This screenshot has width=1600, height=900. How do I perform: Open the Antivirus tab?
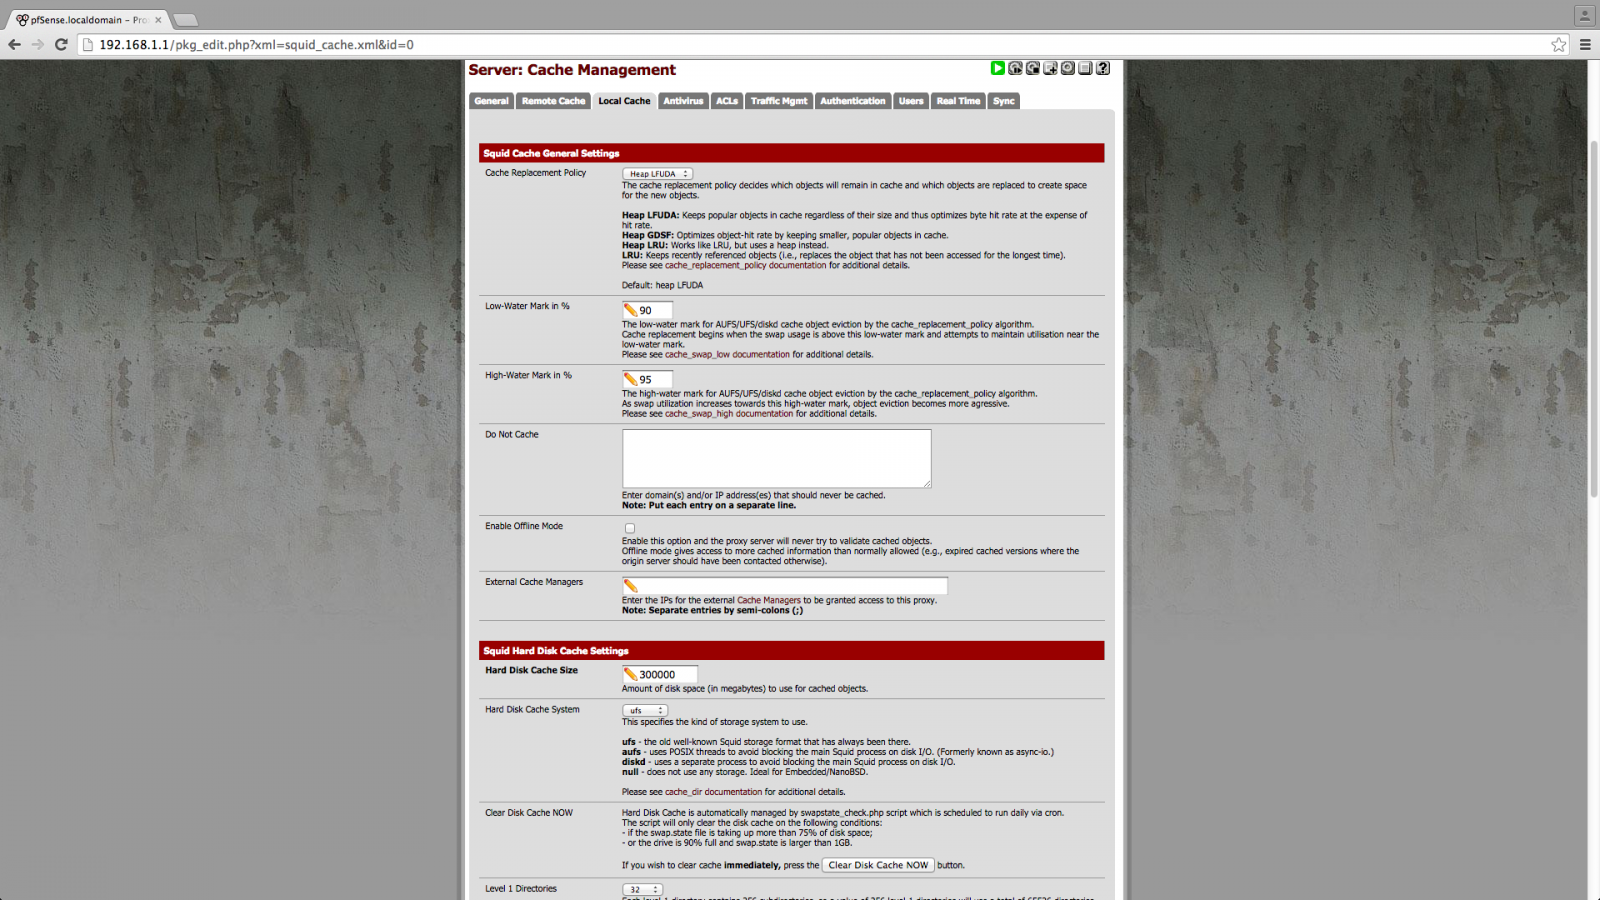pos(683,101)
